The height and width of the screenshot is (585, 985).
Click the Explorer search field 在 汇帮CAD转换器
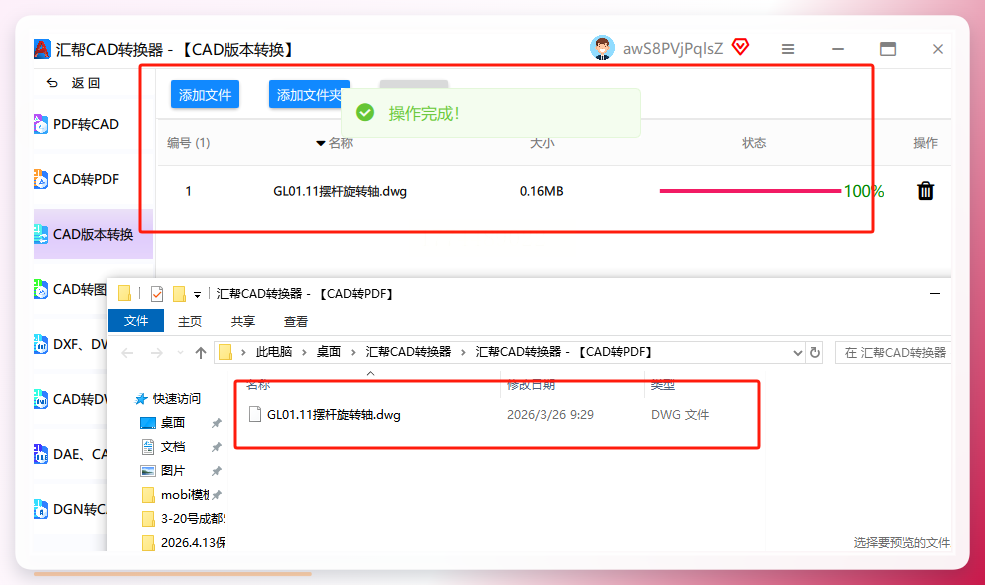coord(893,353)
